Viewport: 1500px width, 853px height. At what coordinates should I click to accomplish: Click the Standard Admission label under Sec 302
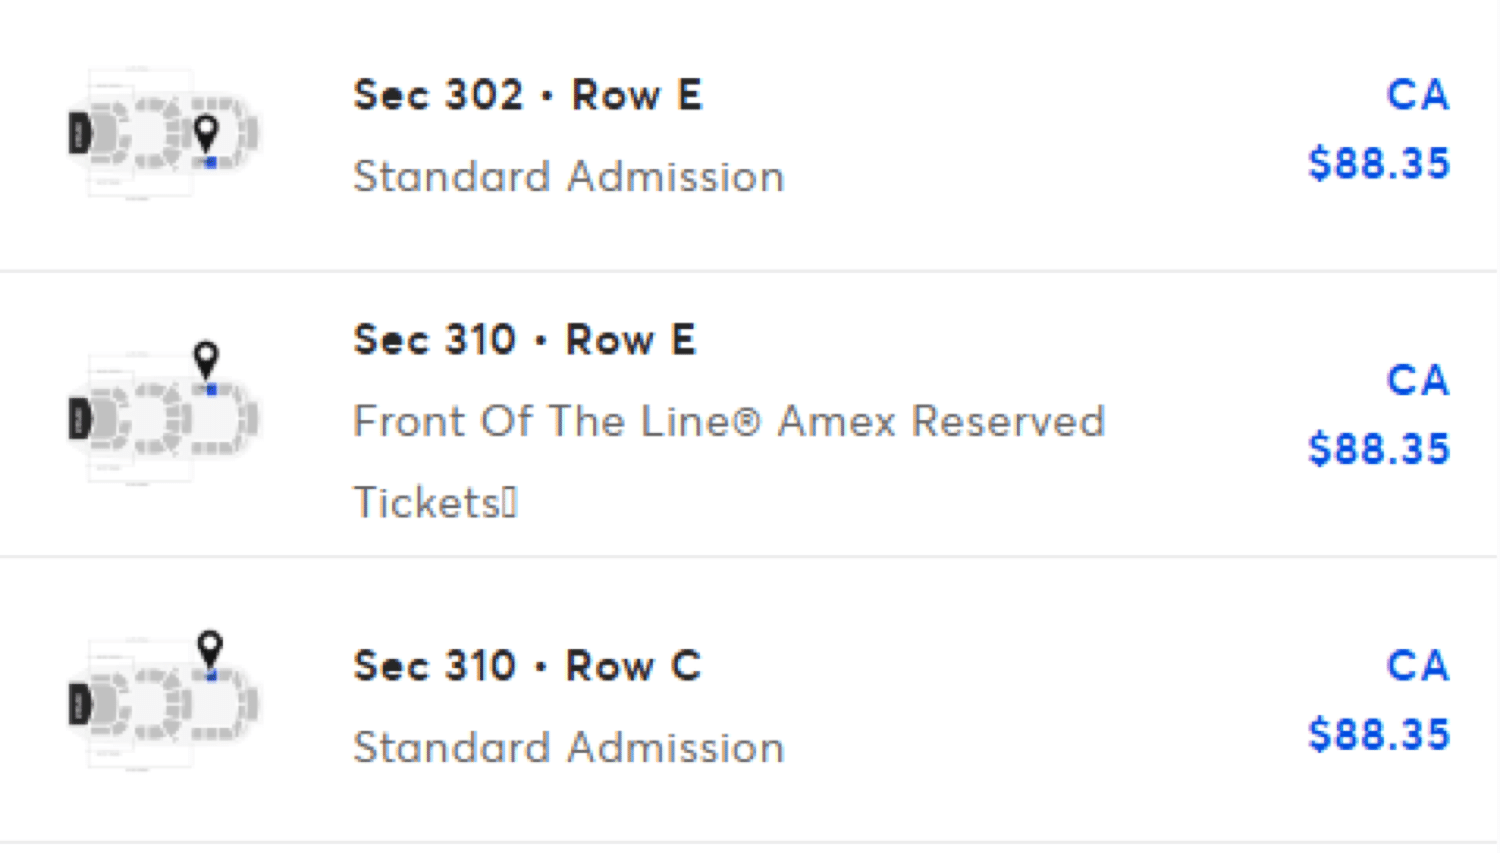point(568,177)
